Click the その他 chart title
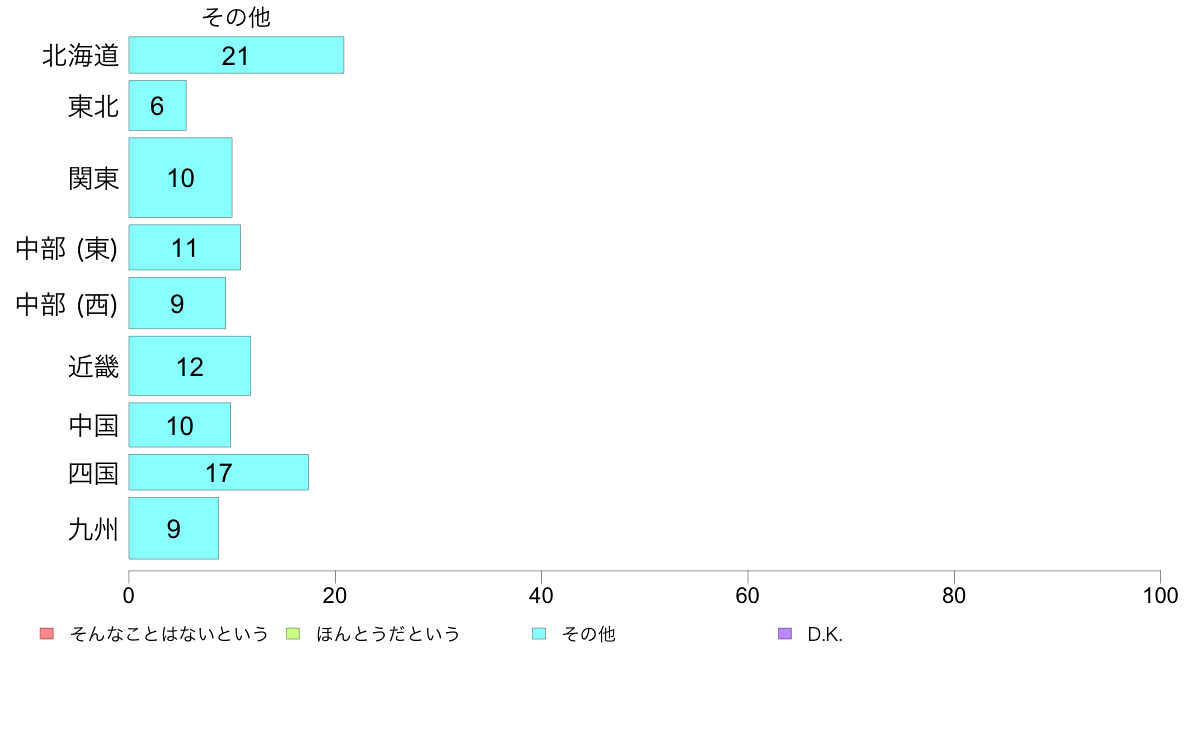1188x736 pixels. click(x=236, y=17)
